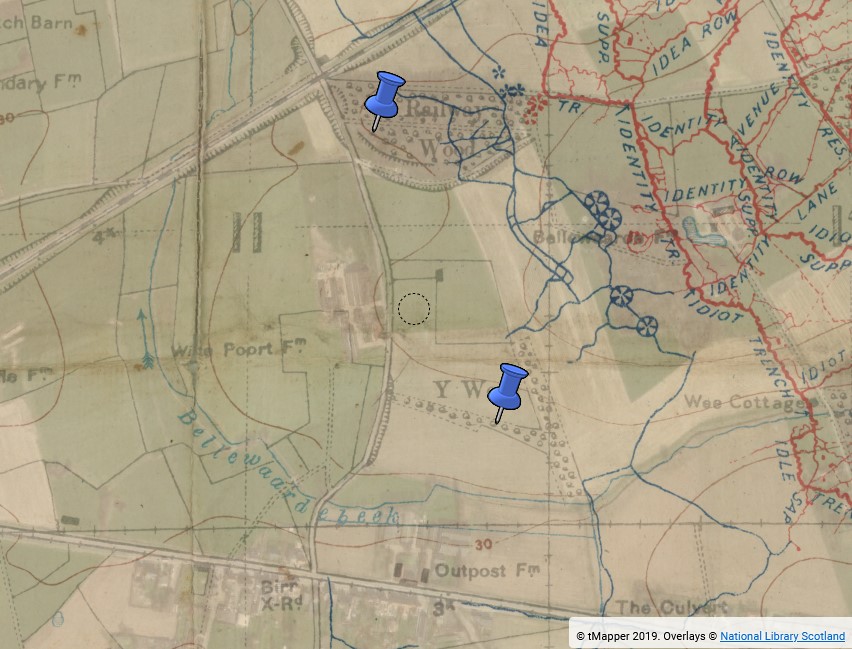Click the dashed circle marker on the map
The image size is (852, 649).
coord(413,310)
